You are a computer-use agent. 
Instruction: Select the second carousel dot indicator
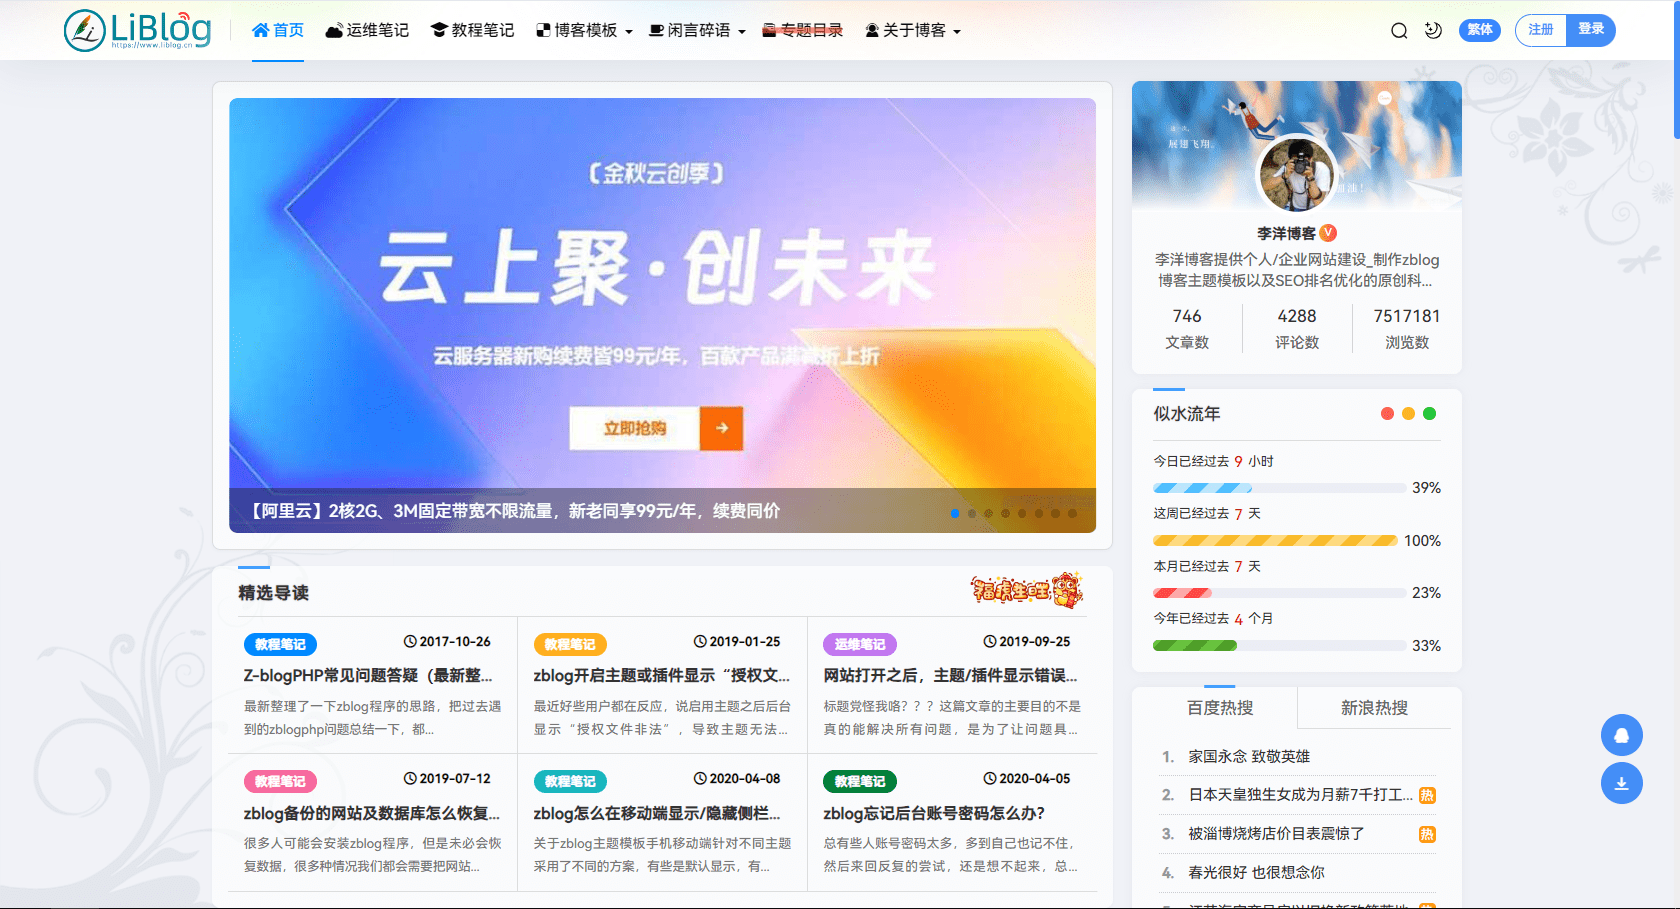pyautogui.click(x=972, y=513)
